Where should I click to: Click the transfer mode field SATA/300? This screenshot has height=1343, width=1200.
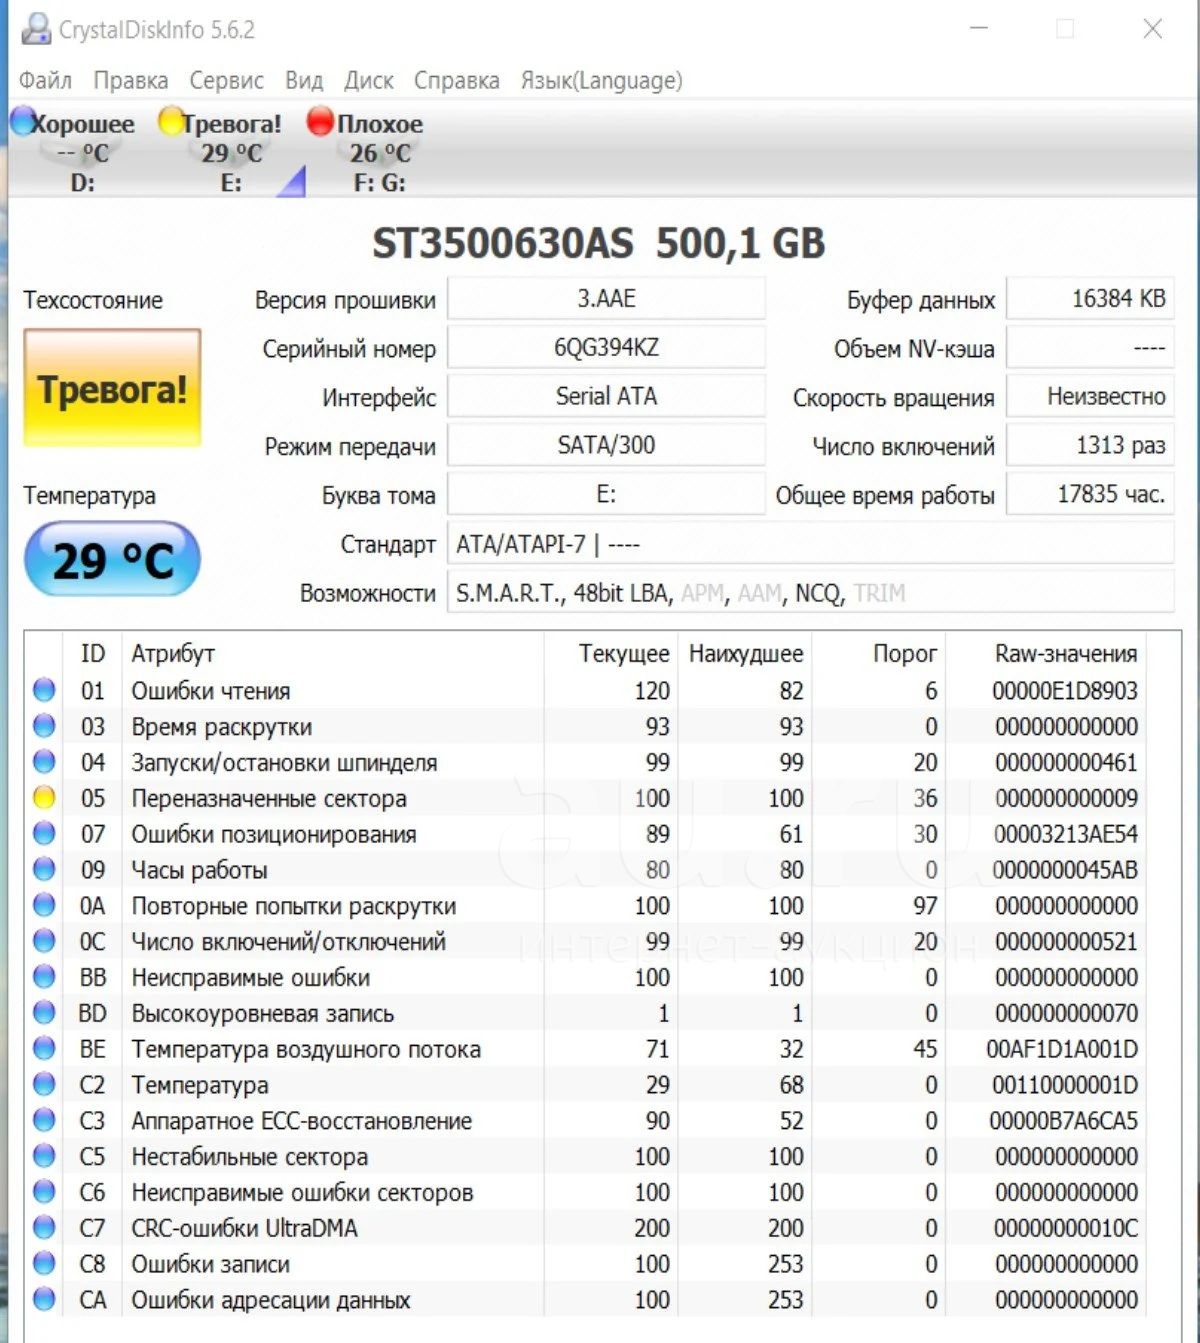click(x=606, y=445)
